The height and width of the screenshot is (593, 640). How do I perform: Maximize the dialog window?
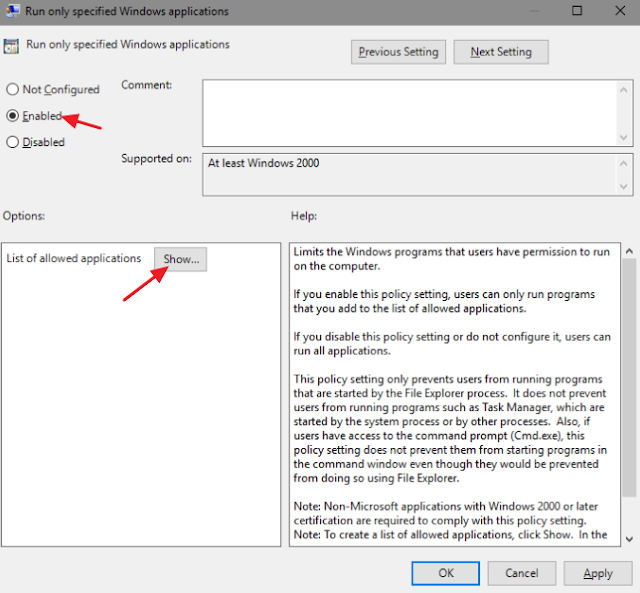[x=577, y=11]
